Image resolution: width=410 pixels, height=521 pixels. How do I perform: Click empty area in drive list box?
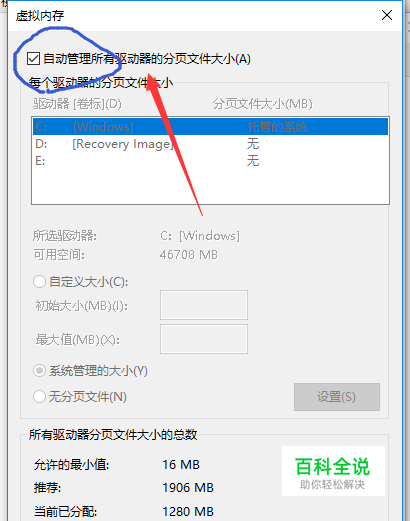[x=210, y=187]
